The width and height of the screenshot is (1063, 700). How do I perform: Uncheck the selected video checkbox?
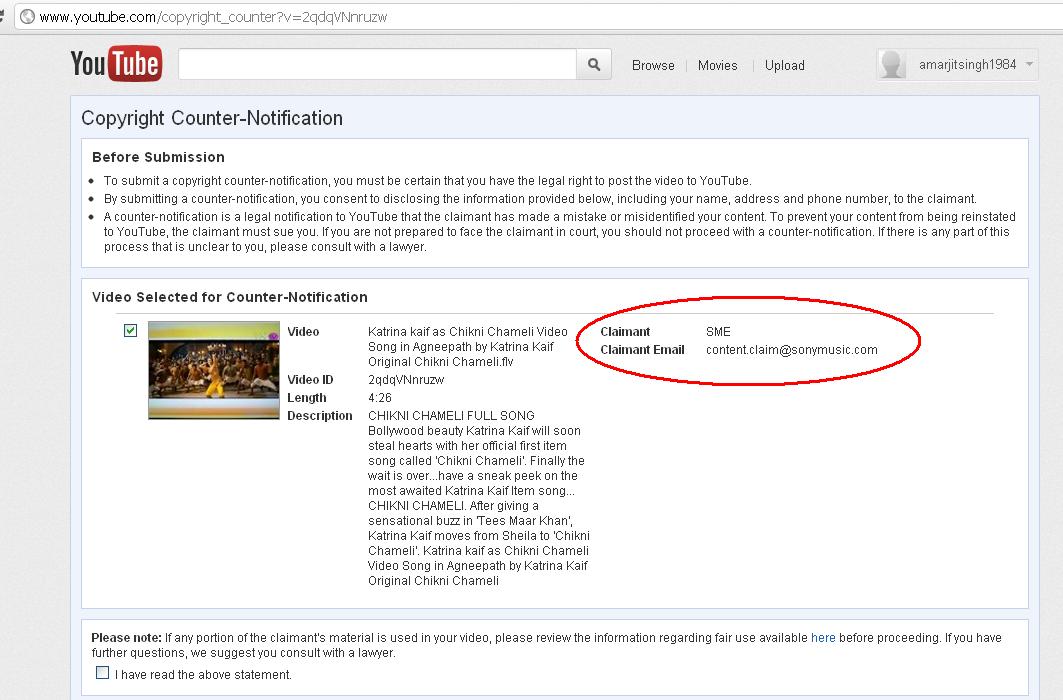(130, 331)
